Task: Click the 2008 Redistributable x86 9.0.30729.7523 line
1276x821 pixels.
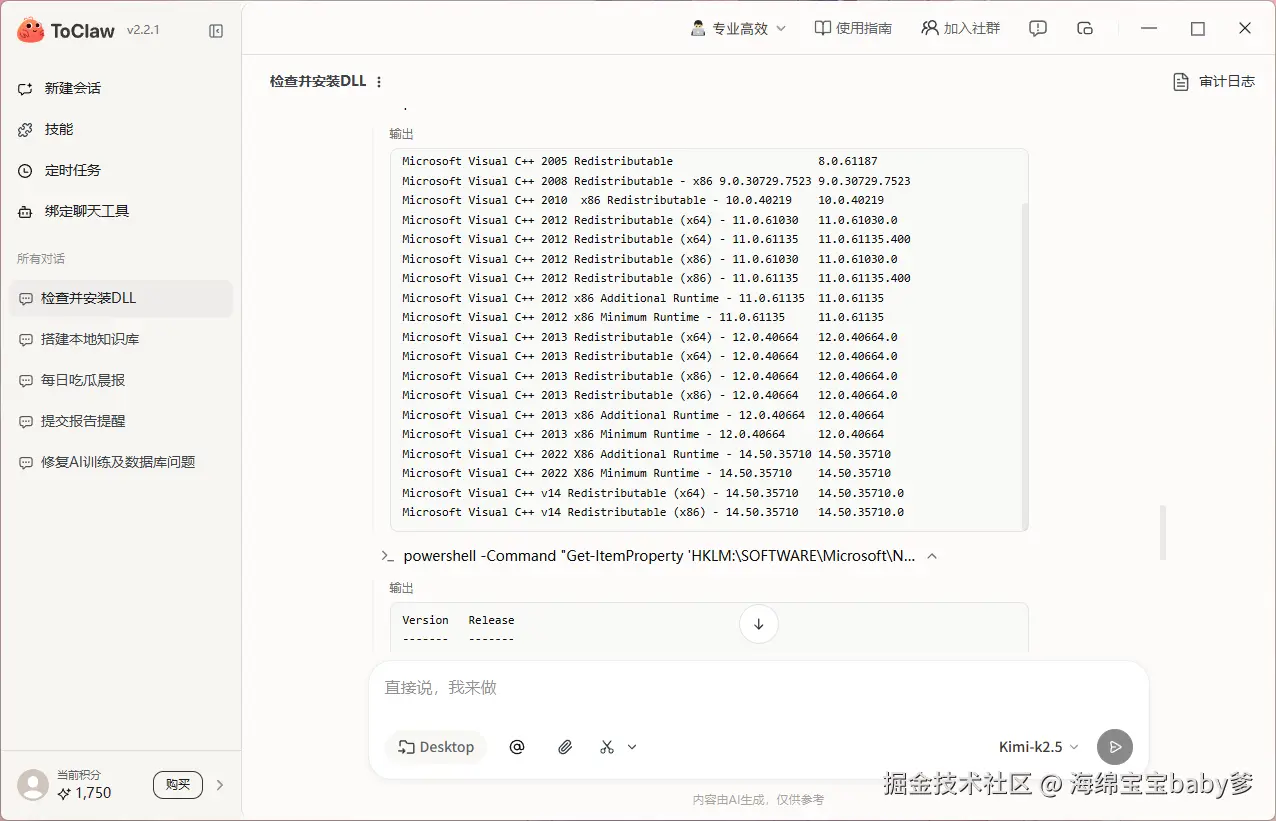Action: (x=656, y=181)
